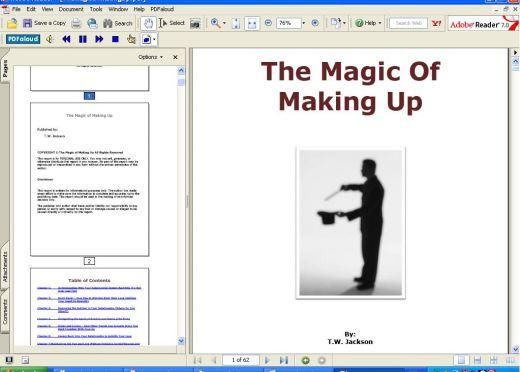Select the page 2 thumbnail
The image size is (520, 372).
[x=89, y=179]
